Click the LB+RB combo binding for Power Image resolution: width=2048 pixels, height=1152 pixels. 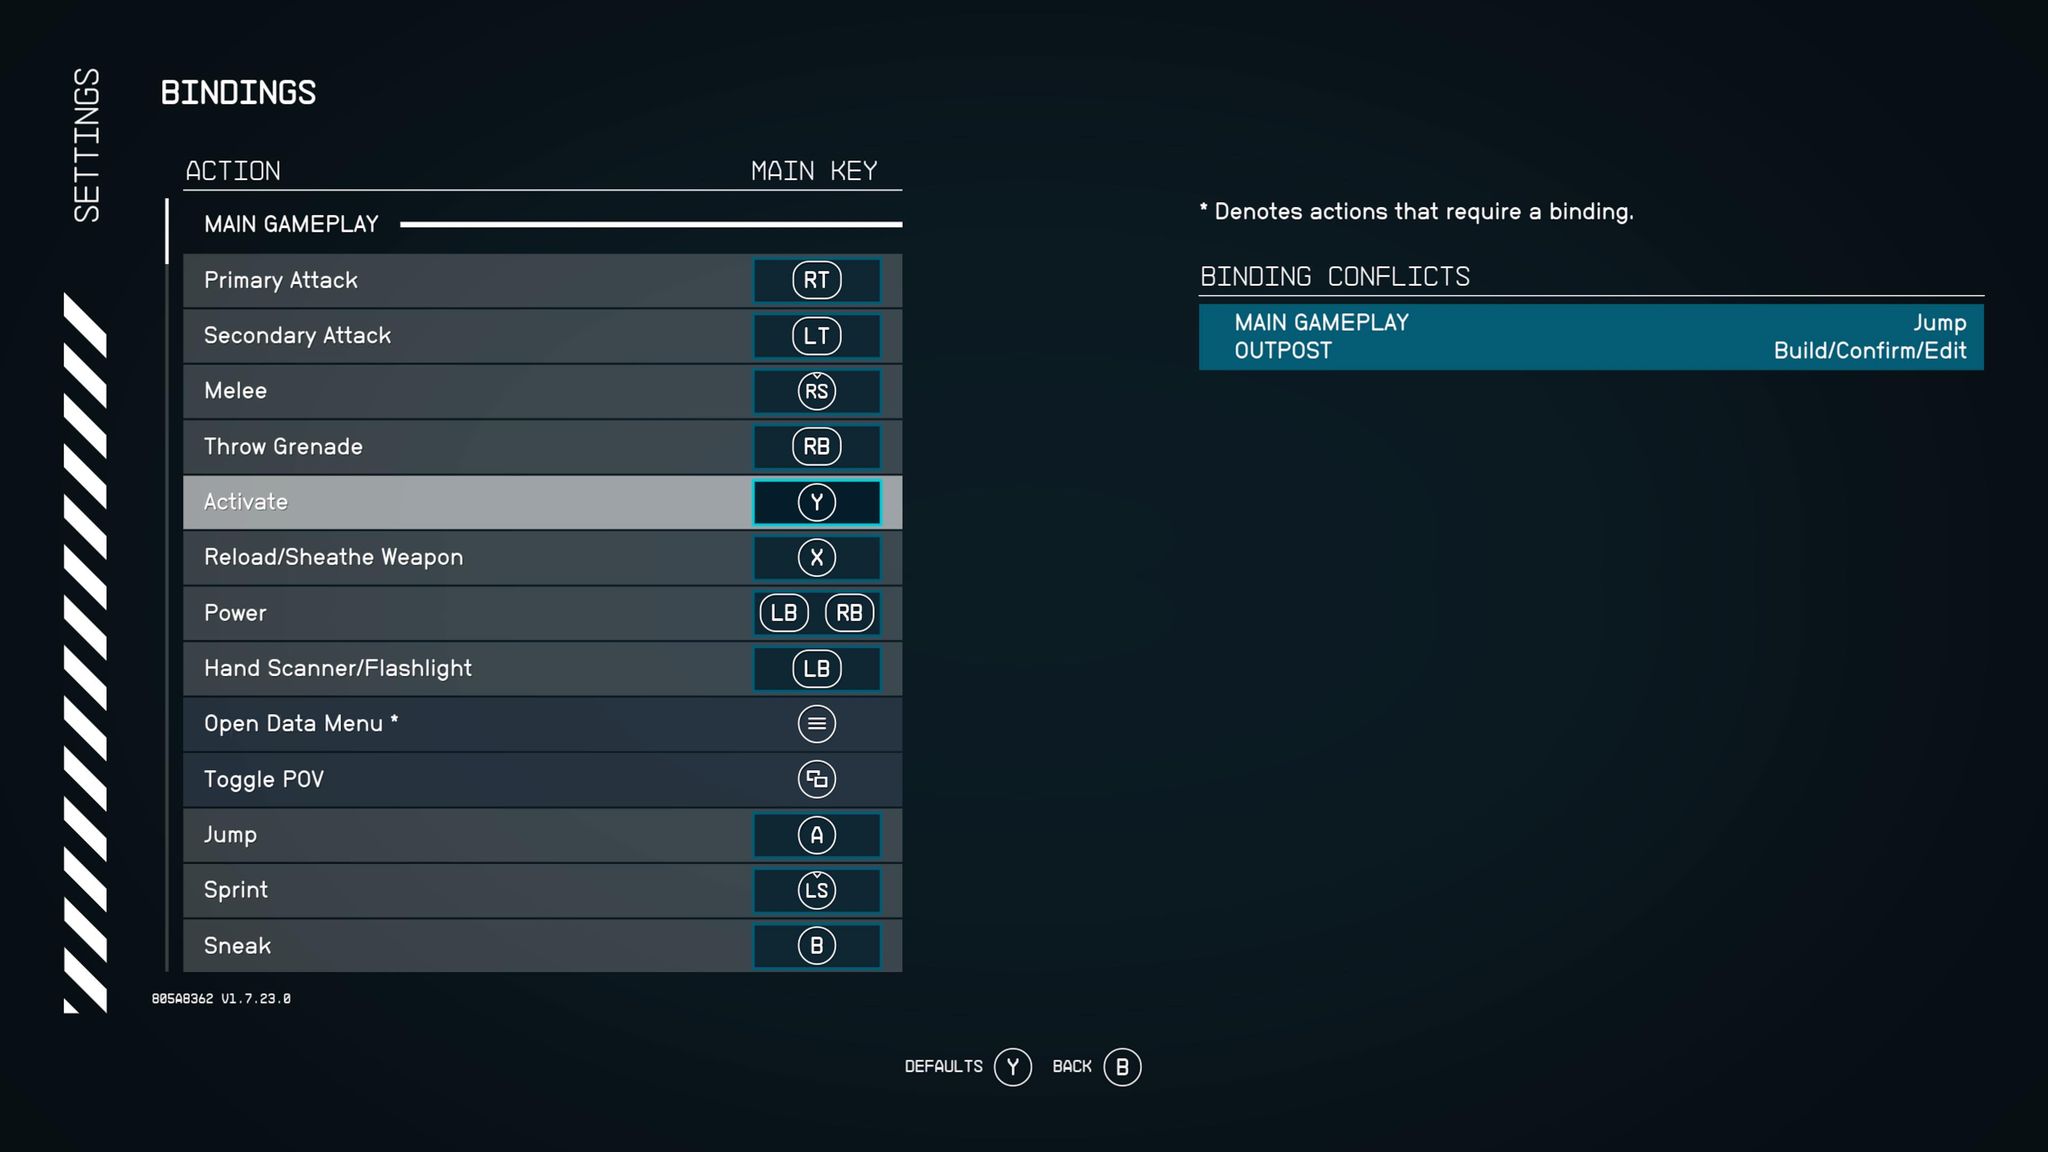tap(814, 612)
